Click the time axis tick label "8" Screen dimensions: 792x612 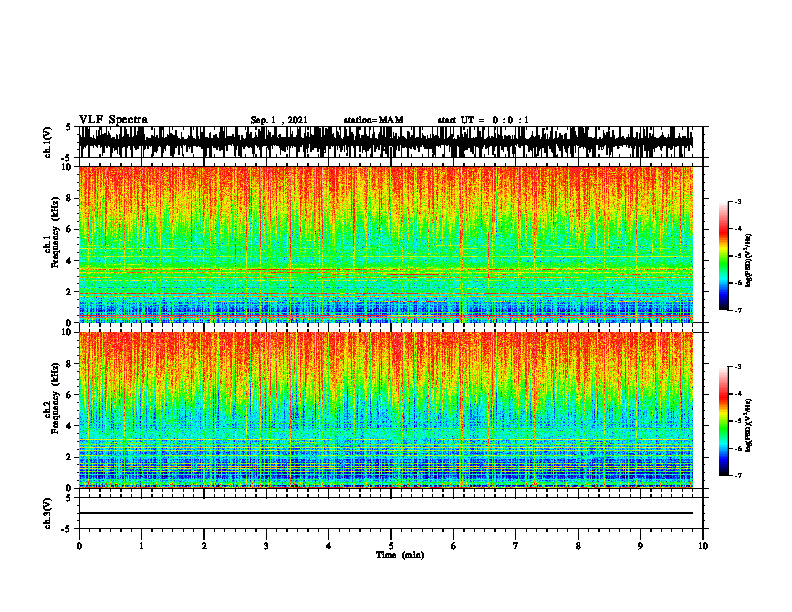[x=578, y=546]
